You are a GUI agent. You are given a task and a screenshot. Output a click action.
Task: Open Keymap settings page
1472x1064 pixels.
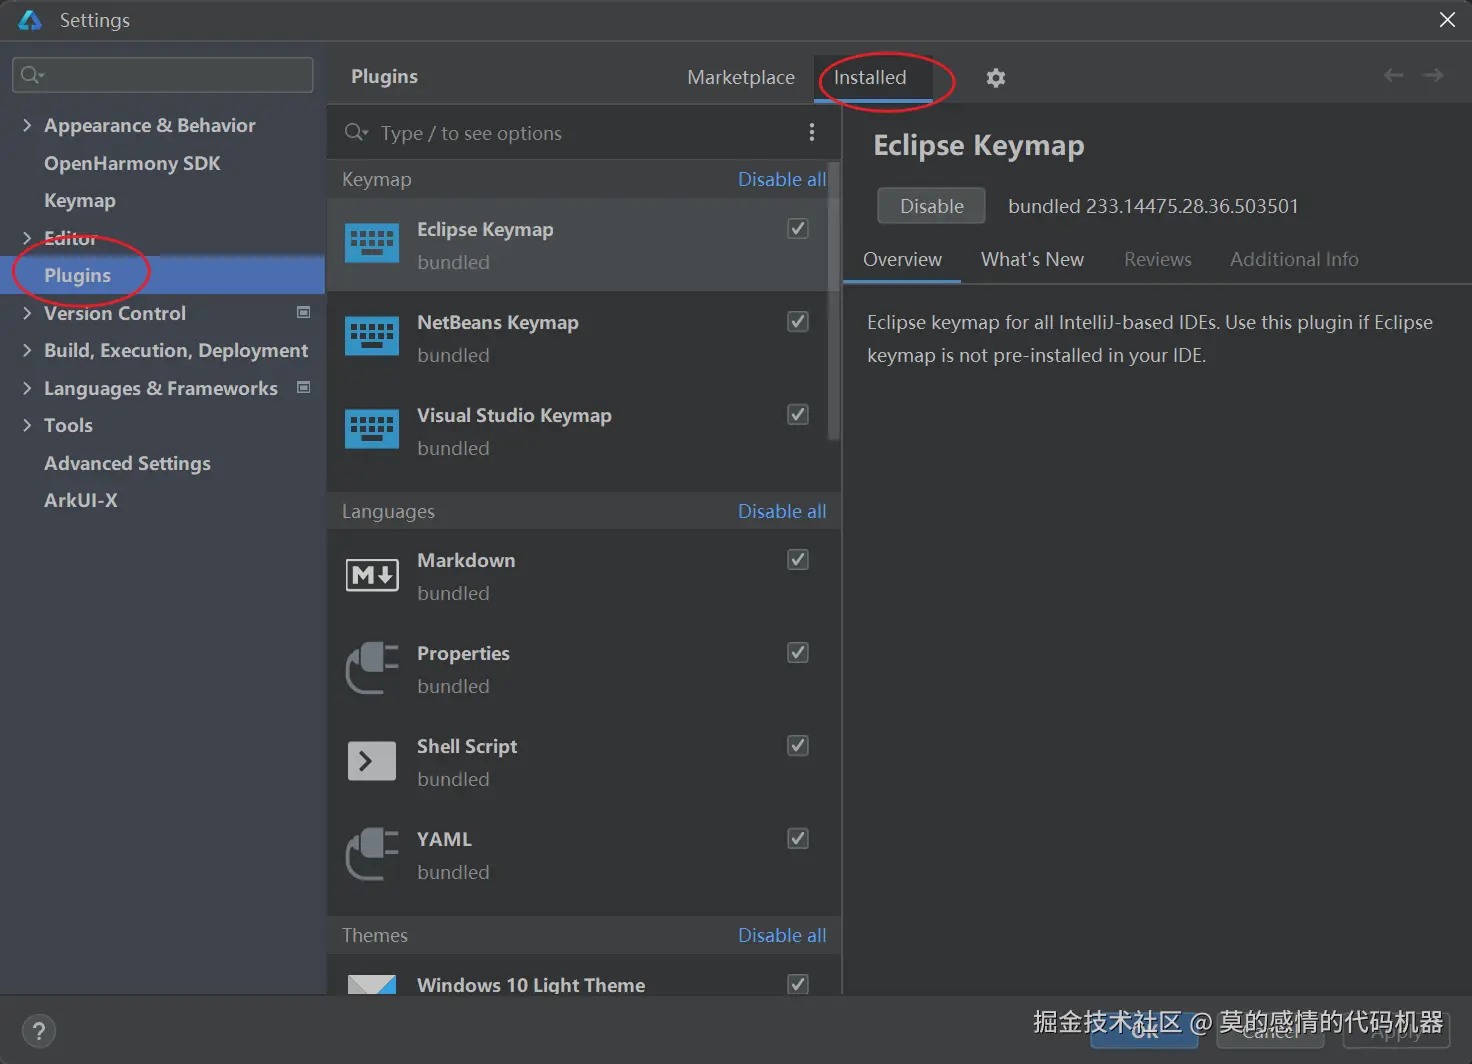point(80,200)
